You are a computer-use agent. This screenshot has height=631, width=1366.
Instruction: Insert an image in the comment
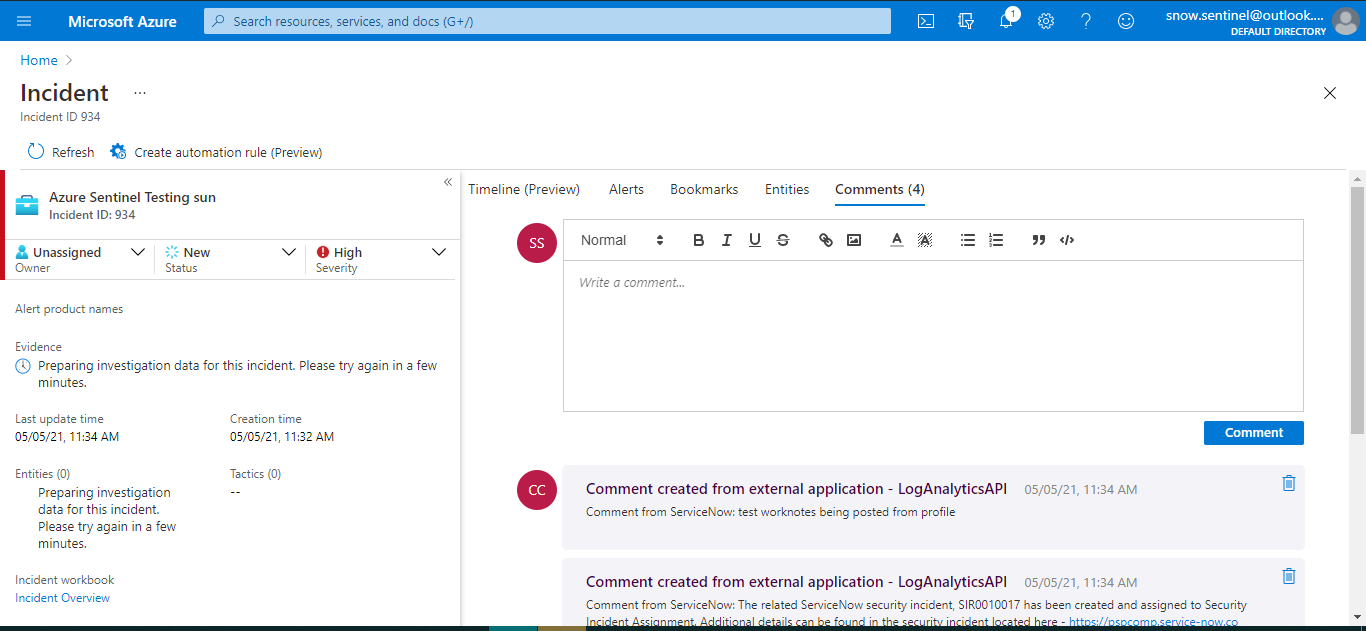854,240
